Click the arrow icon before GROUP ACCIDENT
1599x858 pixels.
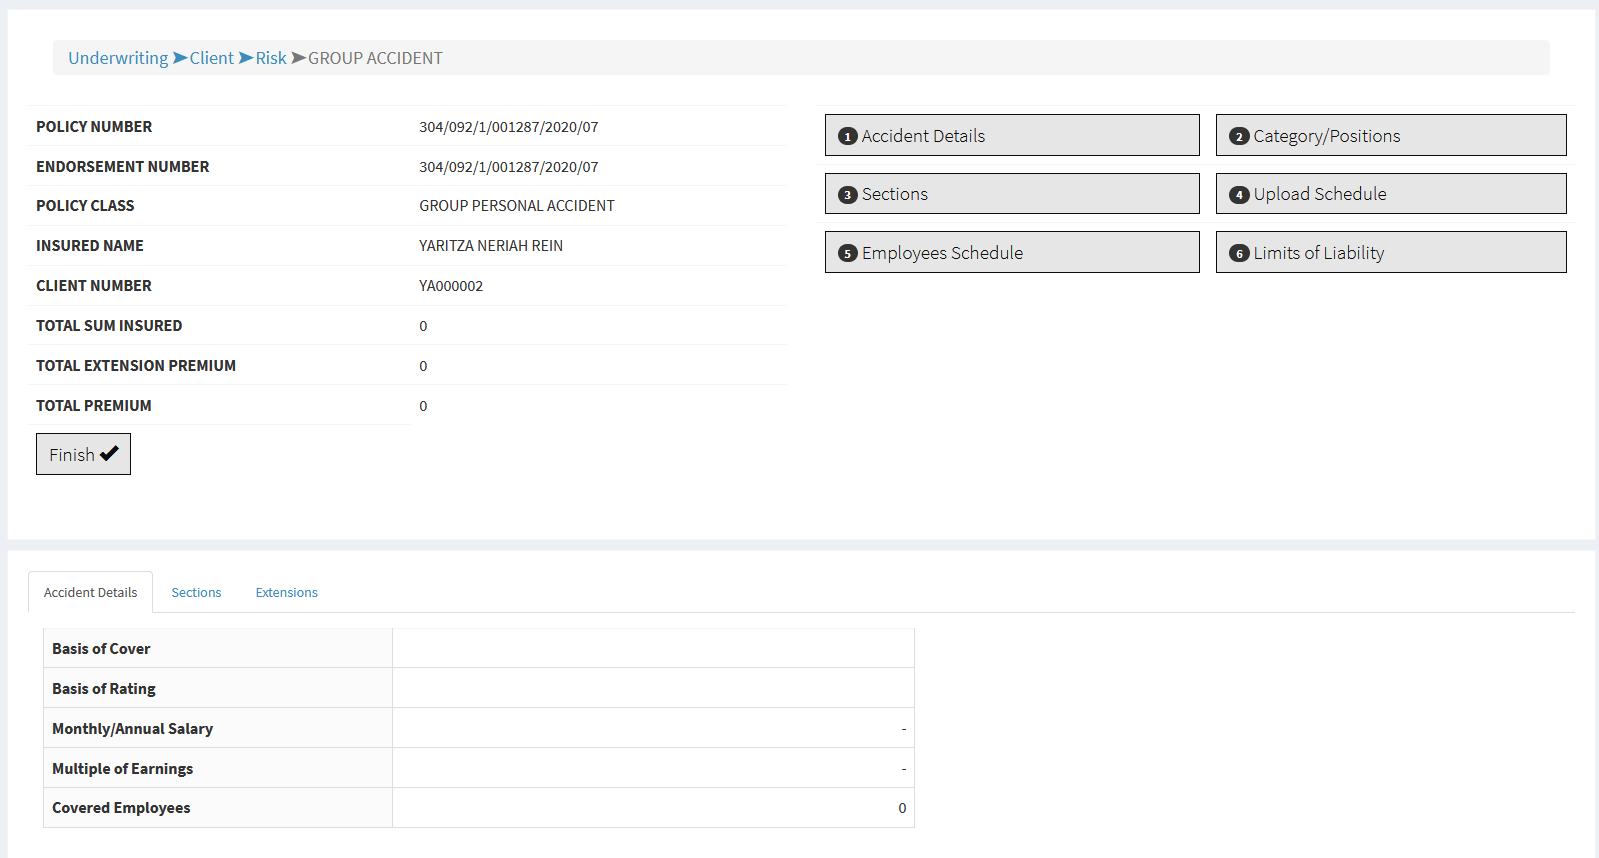(298, 58)
